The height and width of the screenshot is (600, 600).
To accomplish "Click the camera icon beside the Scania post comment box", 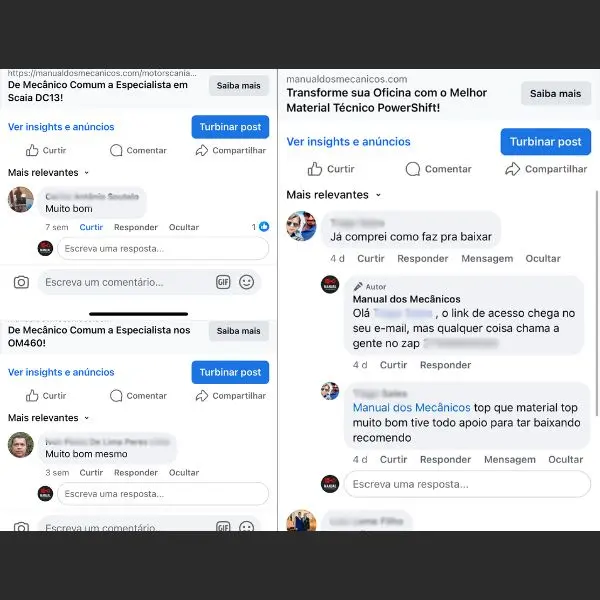I will (x=21, y=282).
